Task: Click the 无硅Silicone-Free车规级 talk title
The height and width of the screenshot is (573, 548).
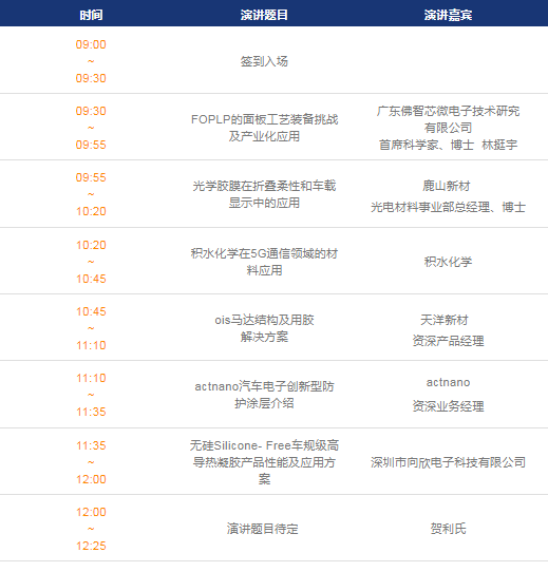Action: click(264, 462)
